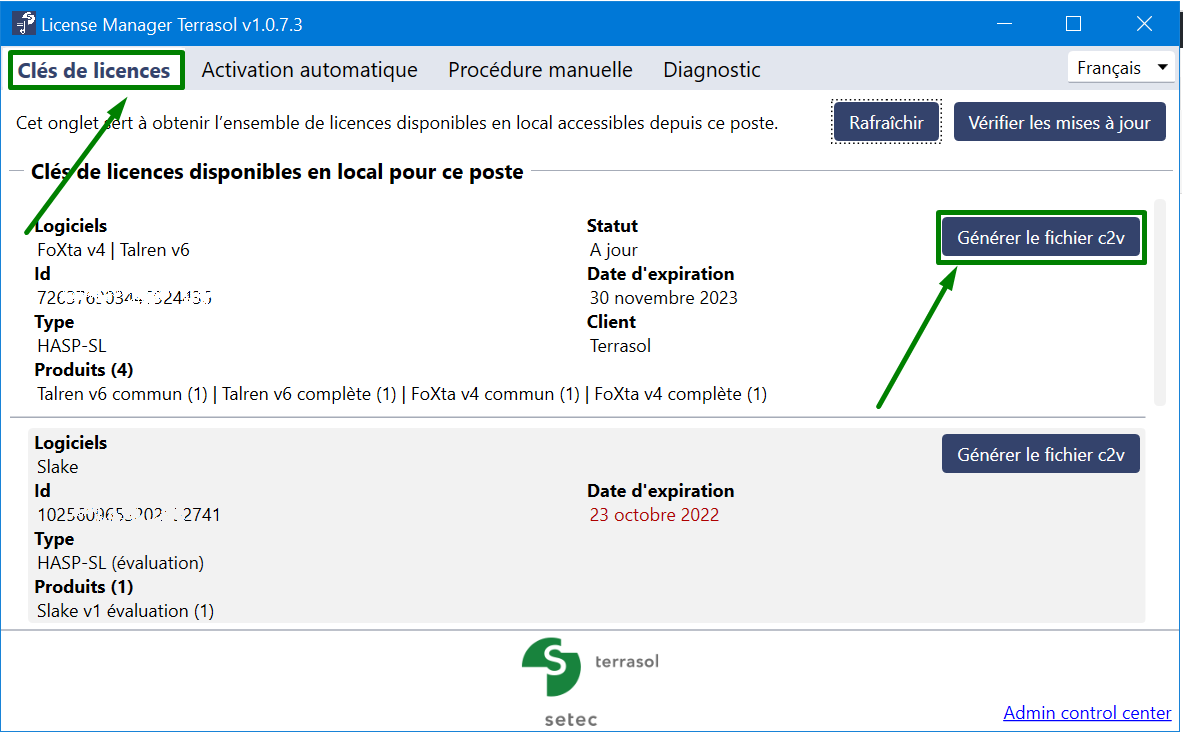The width and height of the screenshot is (1183, 734).
Task: Click the setec terrasol logo
Action: coord(590,683)
